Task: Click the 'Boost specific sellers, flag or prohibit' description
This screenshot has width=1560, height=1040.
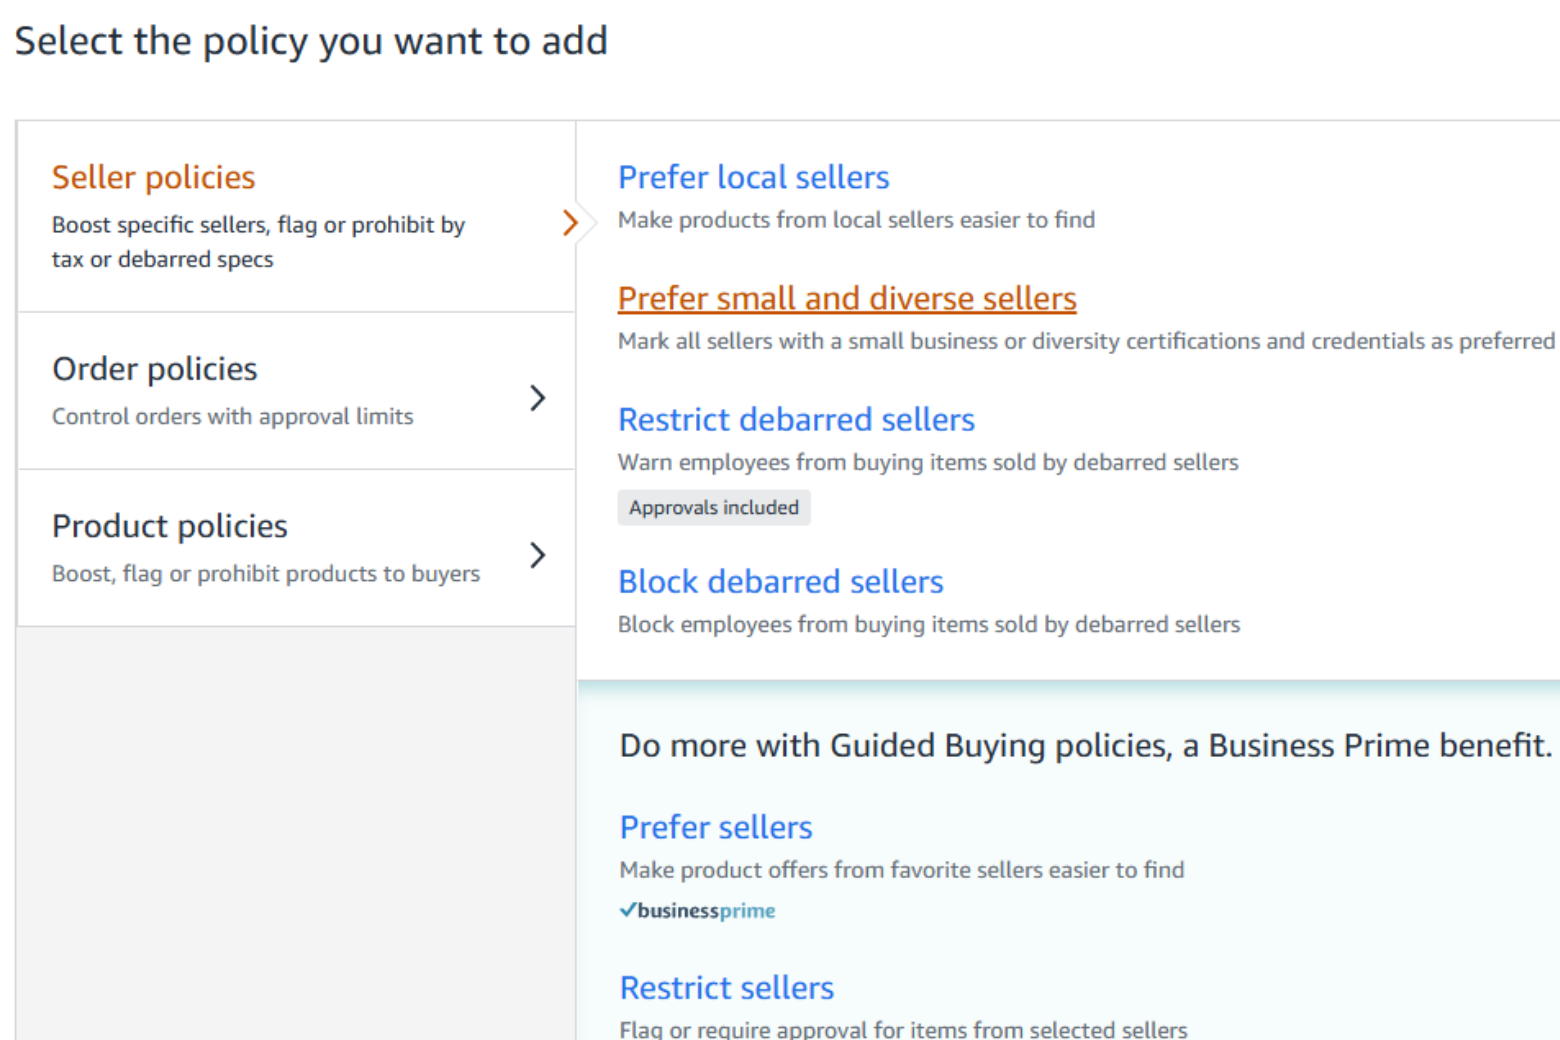Action: tap(258, 242)
